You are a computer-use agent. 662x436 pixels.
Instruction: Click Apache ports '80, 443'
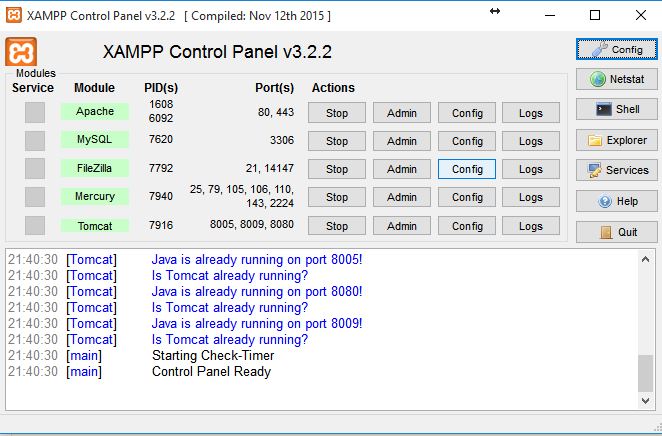pyautogui.click(x=276, y=112)
